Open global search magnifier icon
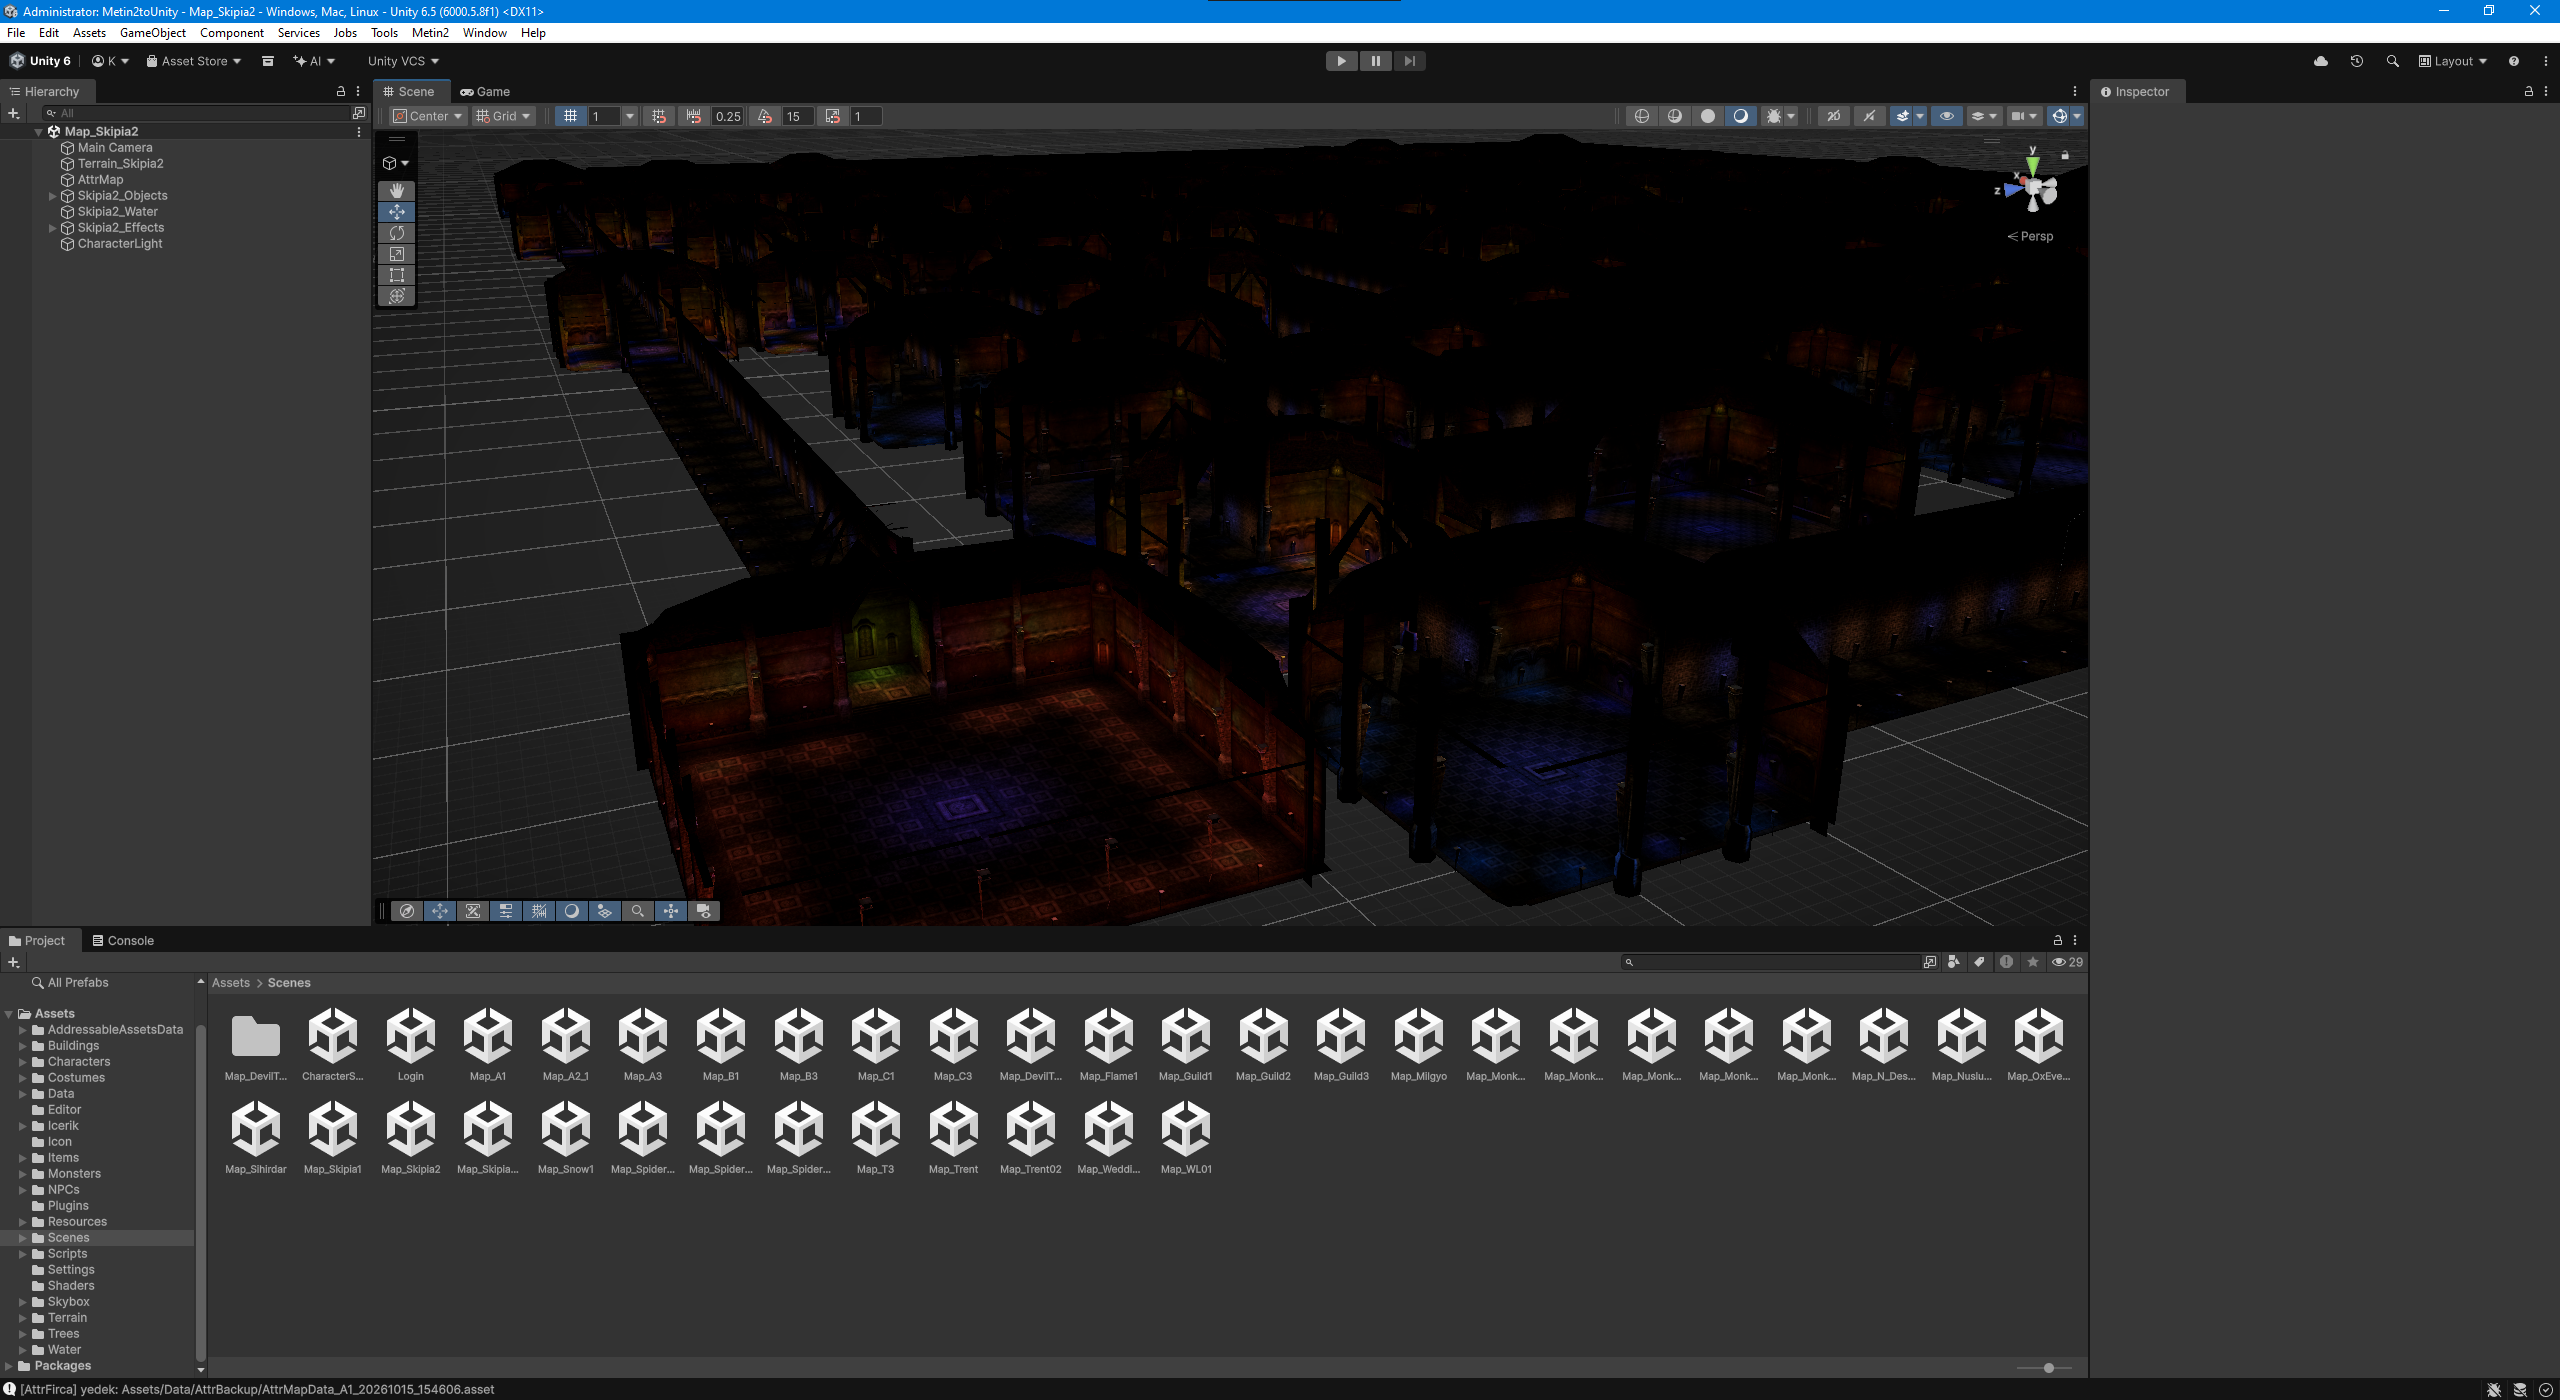The width and height of the screenshot is (2560, 1400). [2393, 61]
